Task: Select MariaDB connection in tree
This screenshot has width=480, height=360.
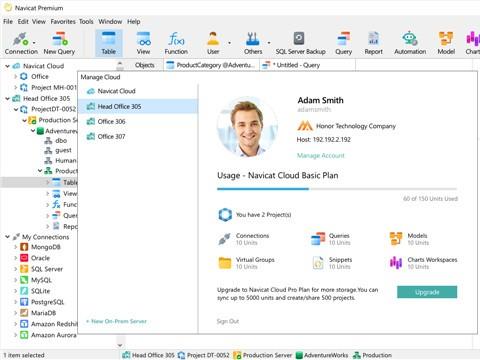Action: click(43, 313)
